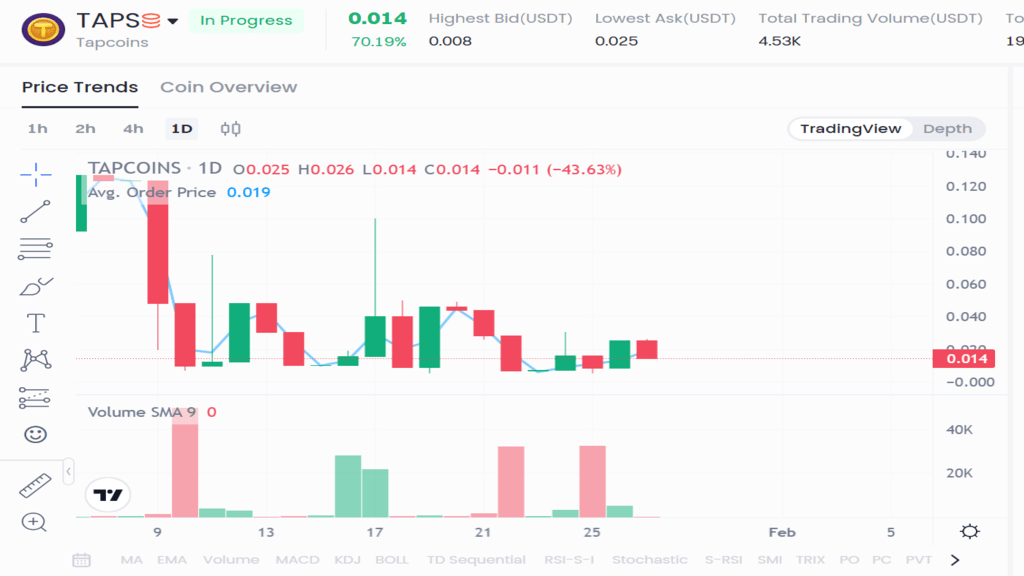Open the horizontal lines Fib tool
1024x576 pixels.
coord(35,249)
